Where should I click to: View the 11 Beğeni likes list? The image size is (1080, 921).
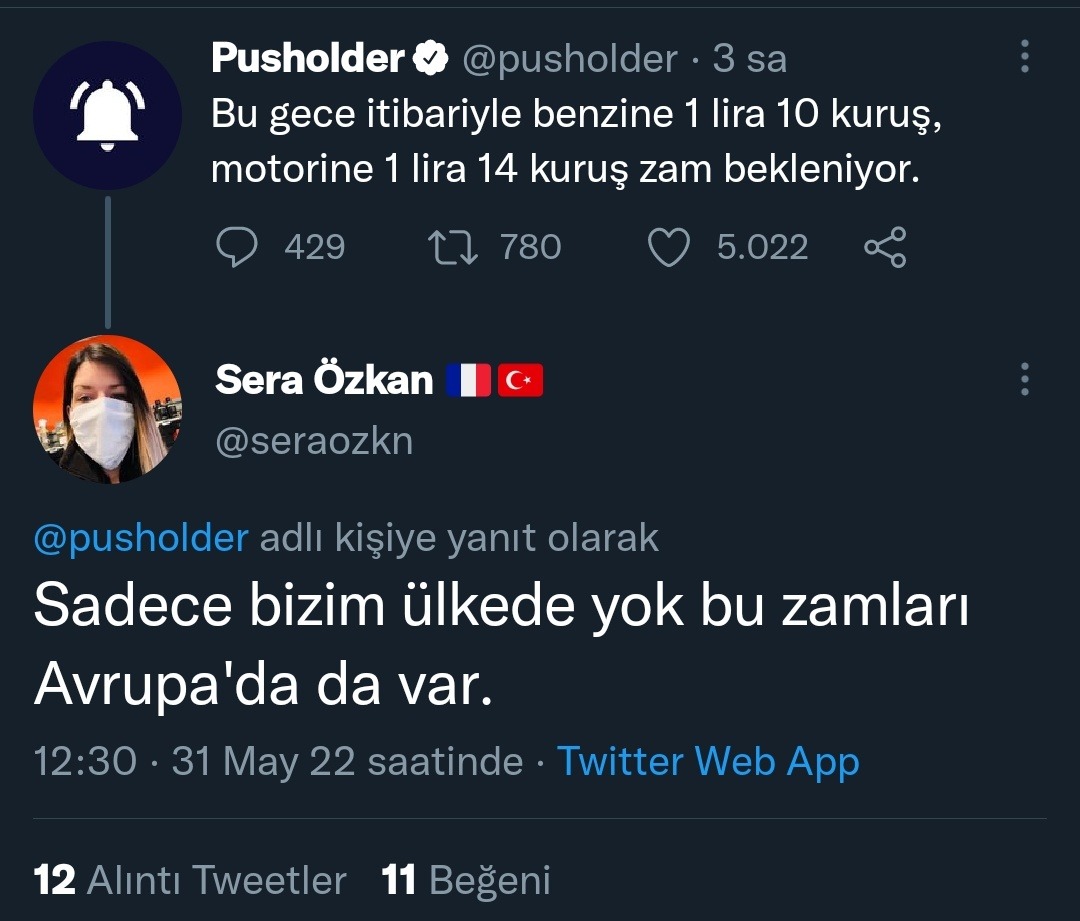[x=466, y=880]
